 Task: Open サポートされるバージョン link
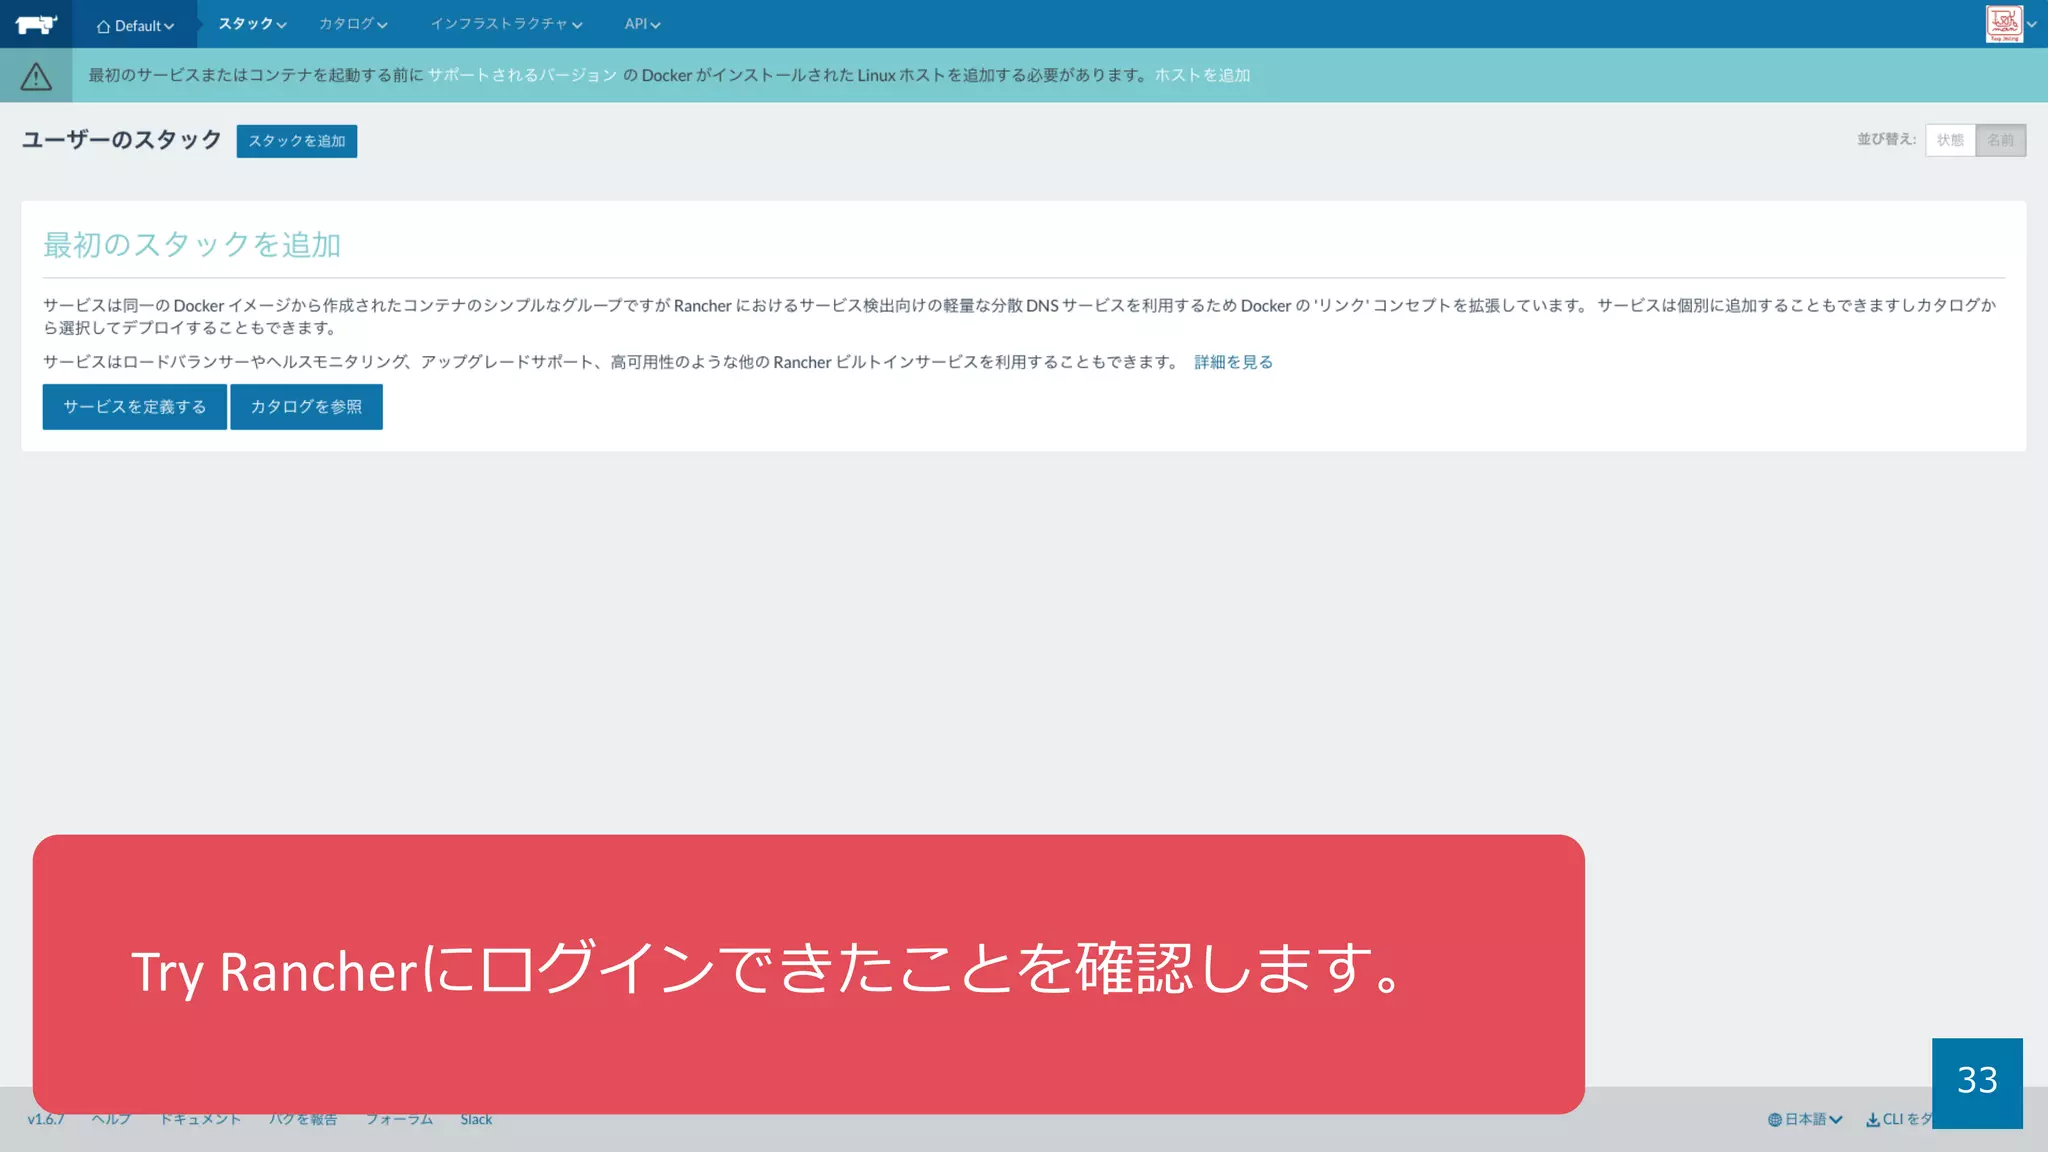pos(522,75)
